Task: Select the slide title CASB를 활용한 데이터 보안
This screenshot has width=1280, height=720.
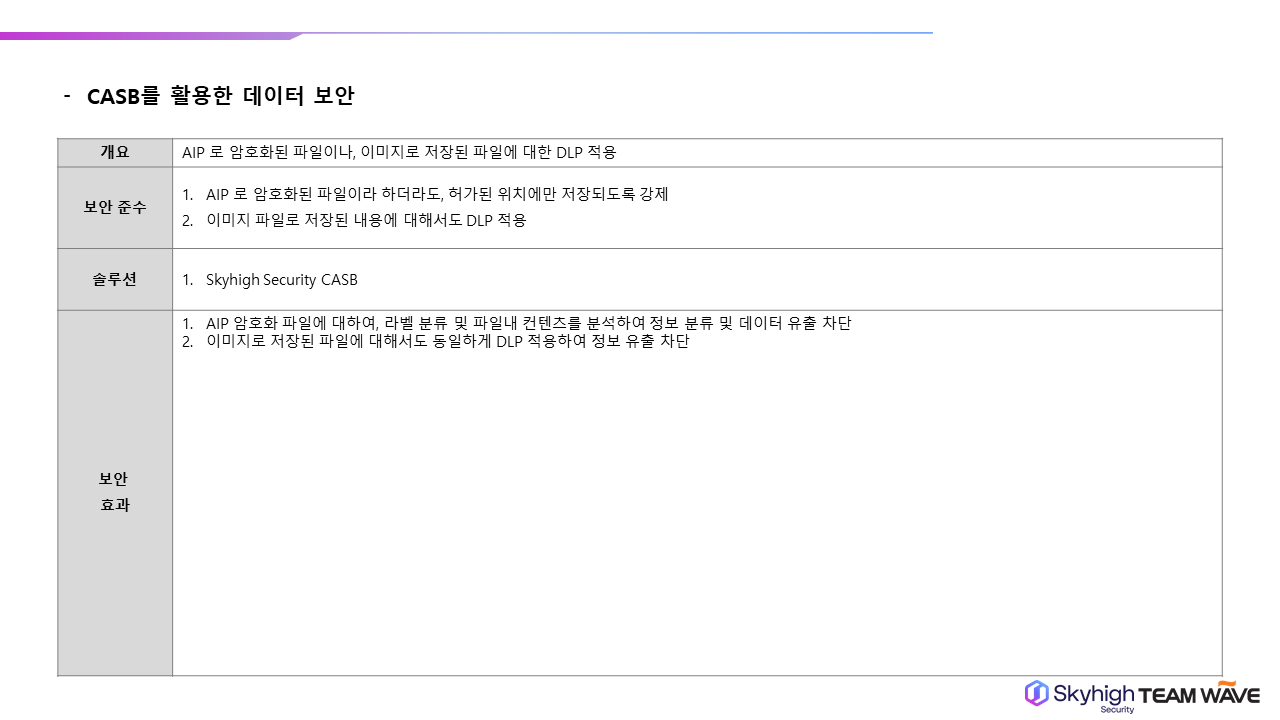Action: coord(220,96)
